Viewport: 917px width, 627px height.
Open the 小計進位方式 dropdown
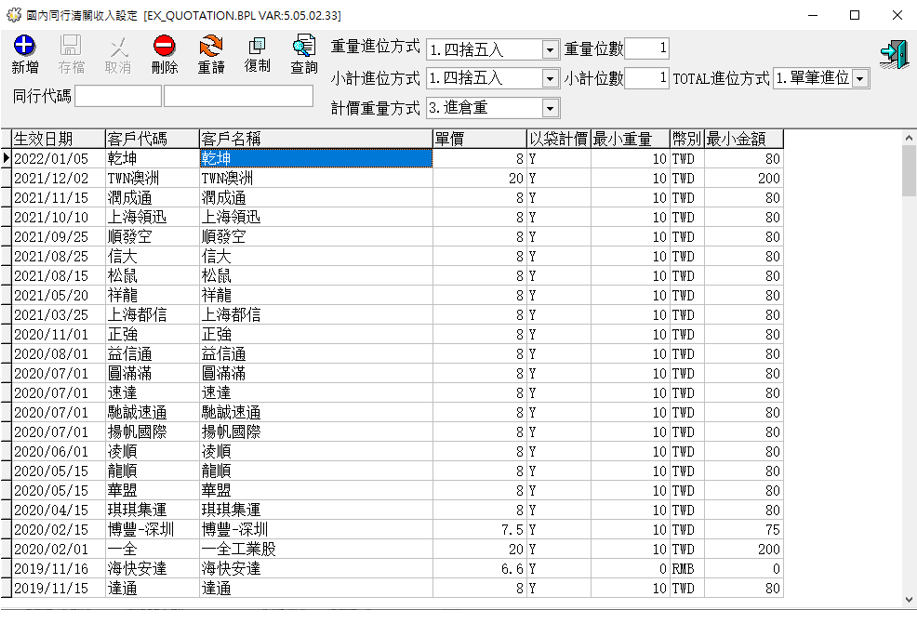coord(550,79)
